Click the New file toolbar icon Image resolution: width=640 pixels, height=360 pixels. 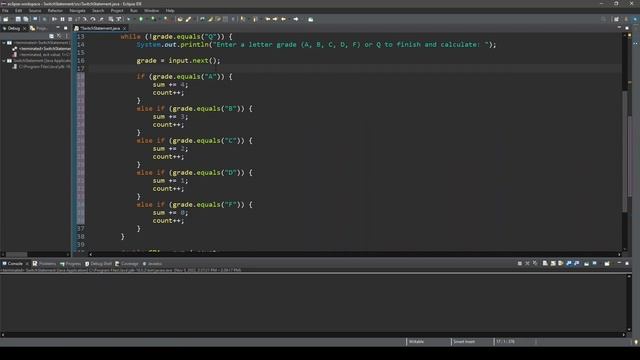6,19
